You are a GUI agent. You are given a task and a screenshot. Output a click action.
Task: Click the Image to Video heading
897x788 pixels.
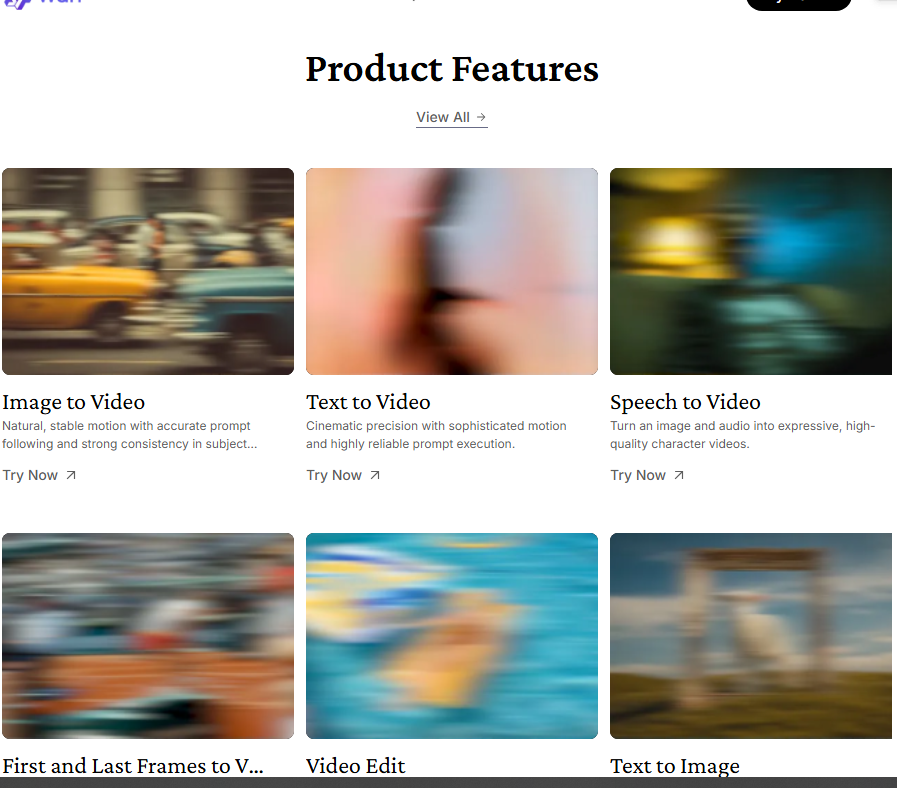[x=74, y=402]
